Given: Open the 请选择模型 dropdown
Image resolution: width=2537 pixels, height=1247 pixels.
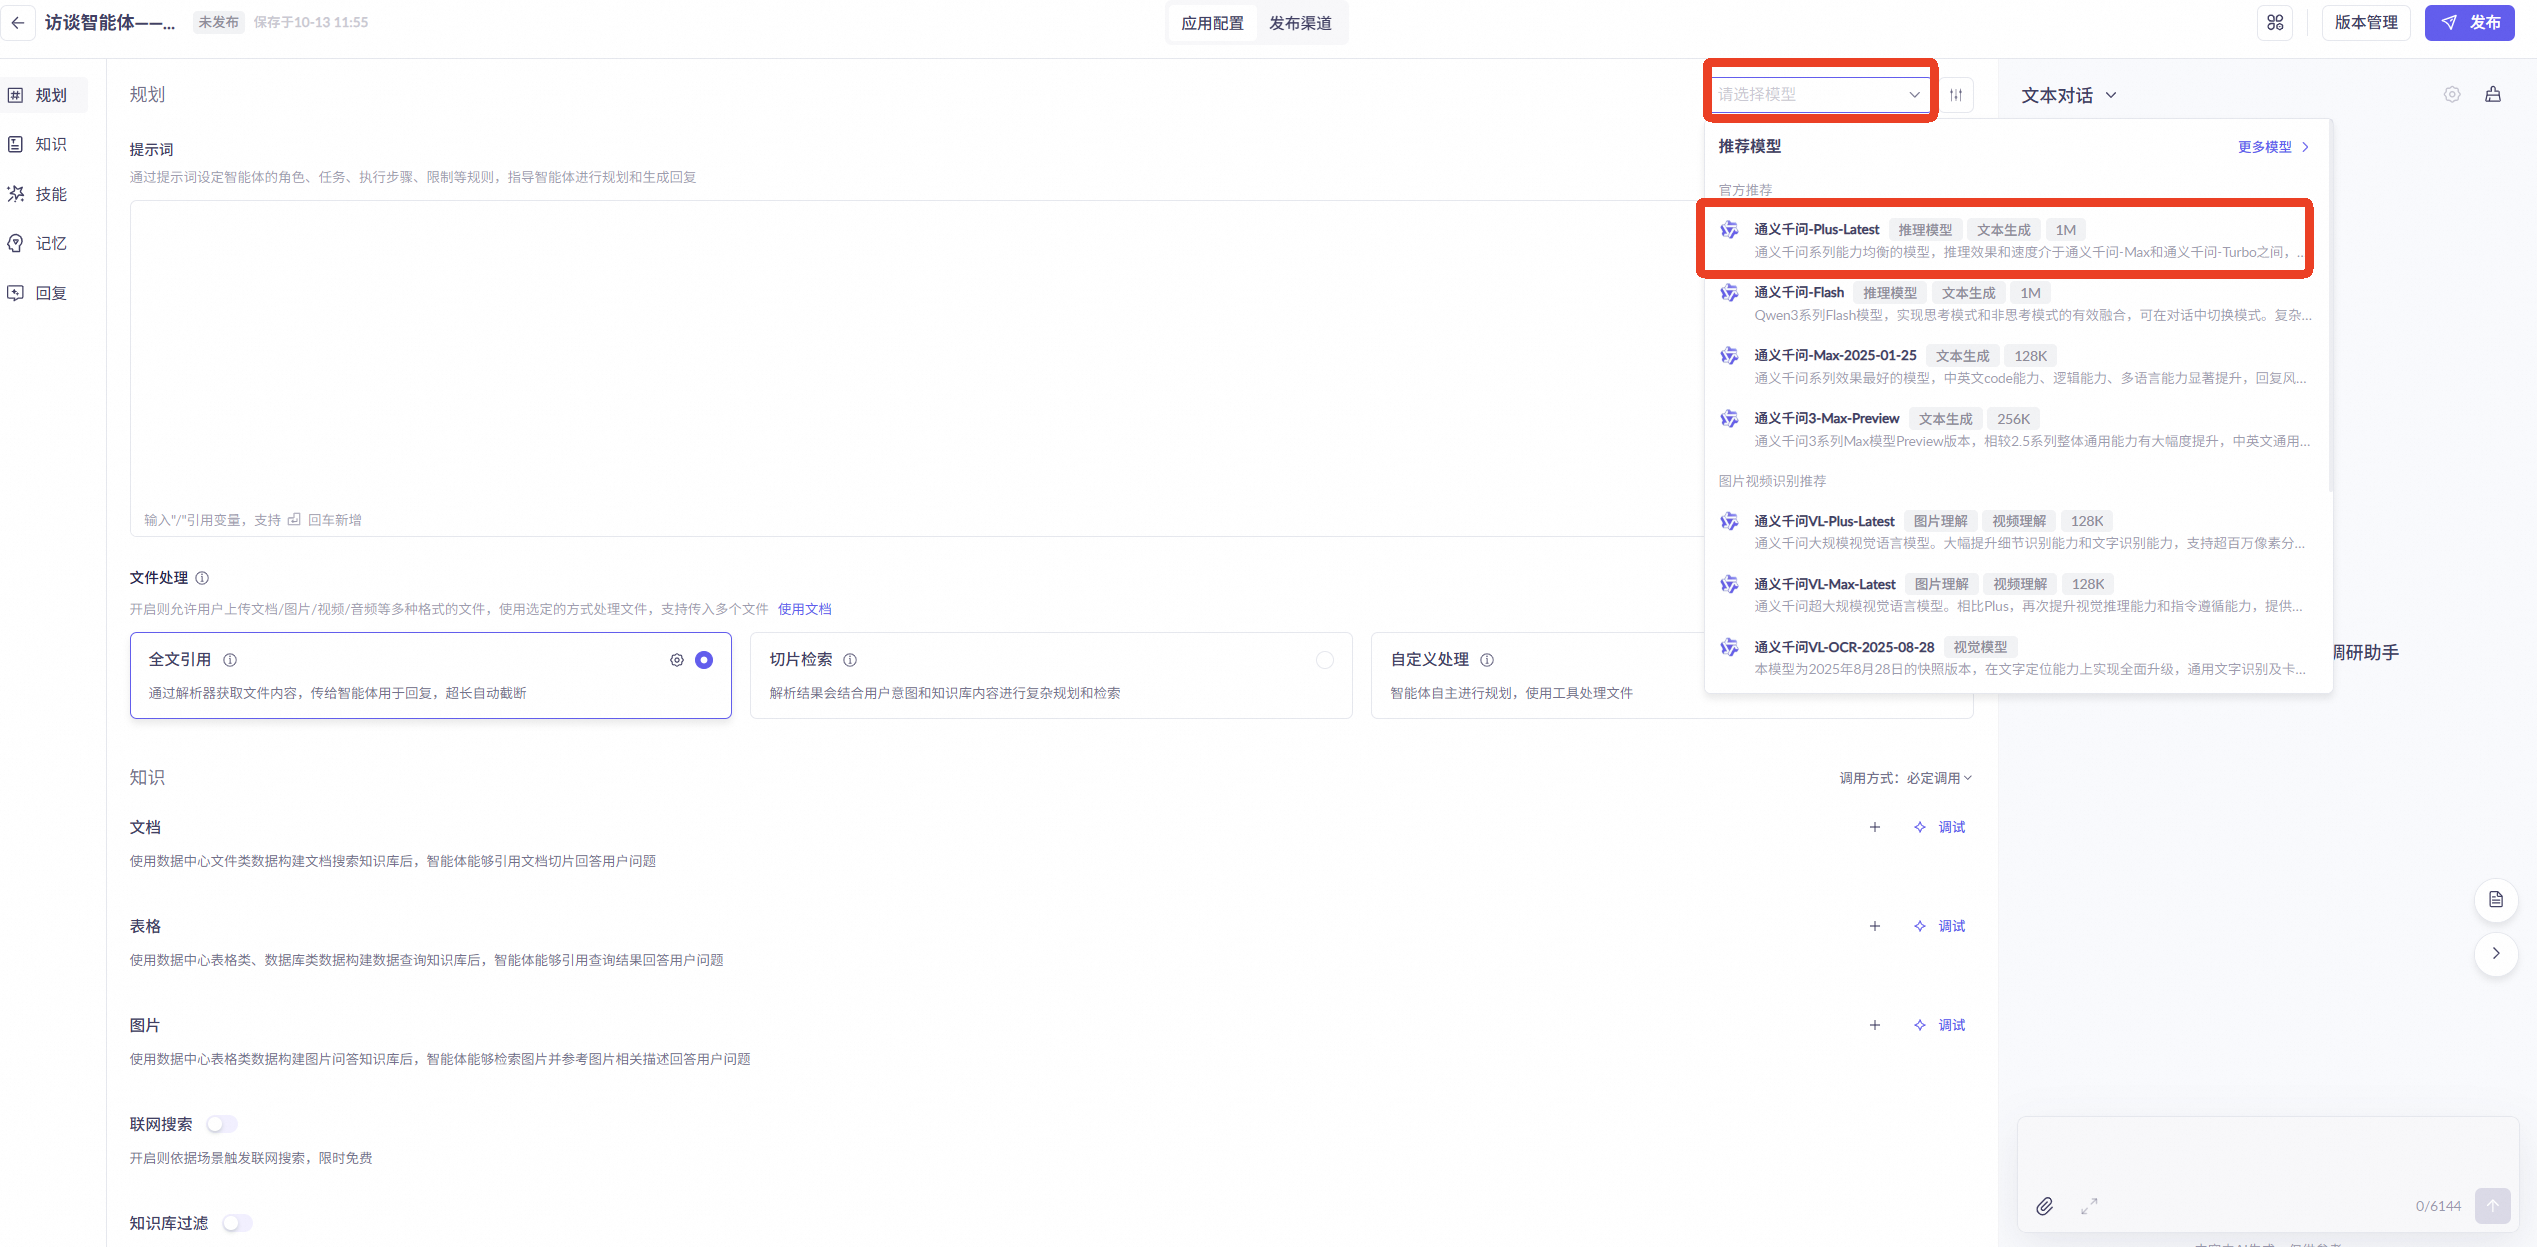Looking at the screenshot, I should click(x=1819, y=95).
